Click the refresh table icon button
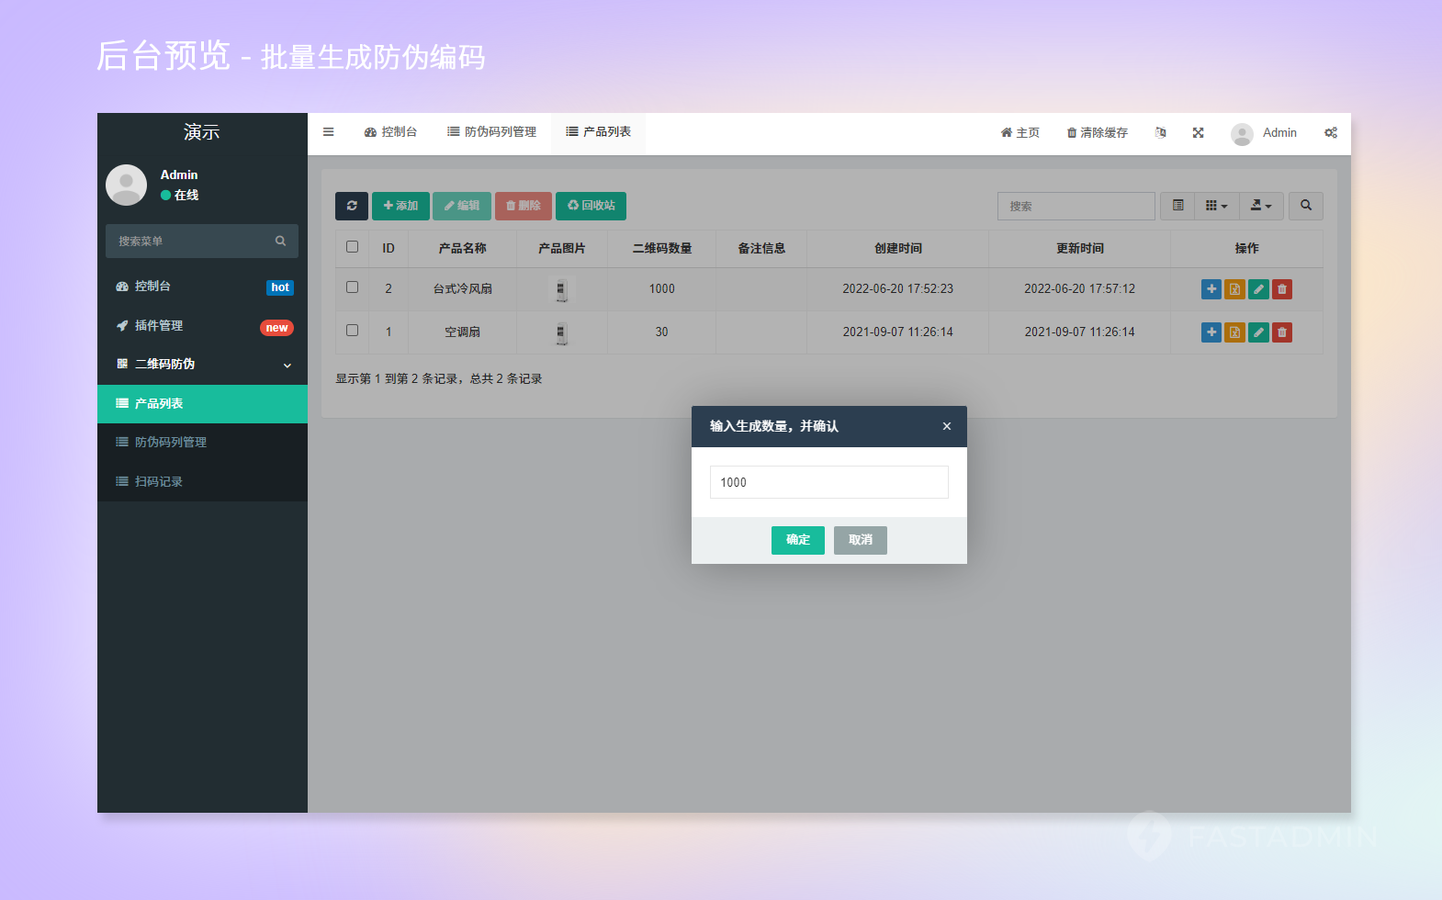 351,206
